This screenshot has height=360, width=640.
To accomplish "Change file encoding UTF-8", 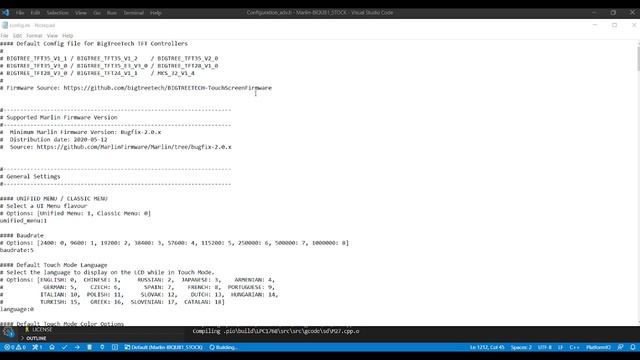I will 544,347.
